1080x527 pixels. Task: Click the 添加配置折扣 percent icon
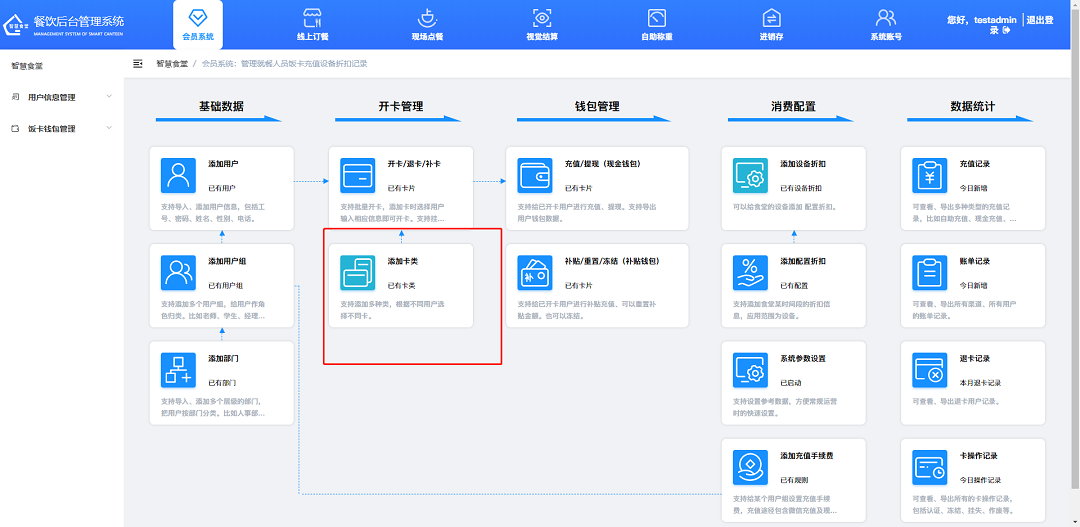pos(750,272)
